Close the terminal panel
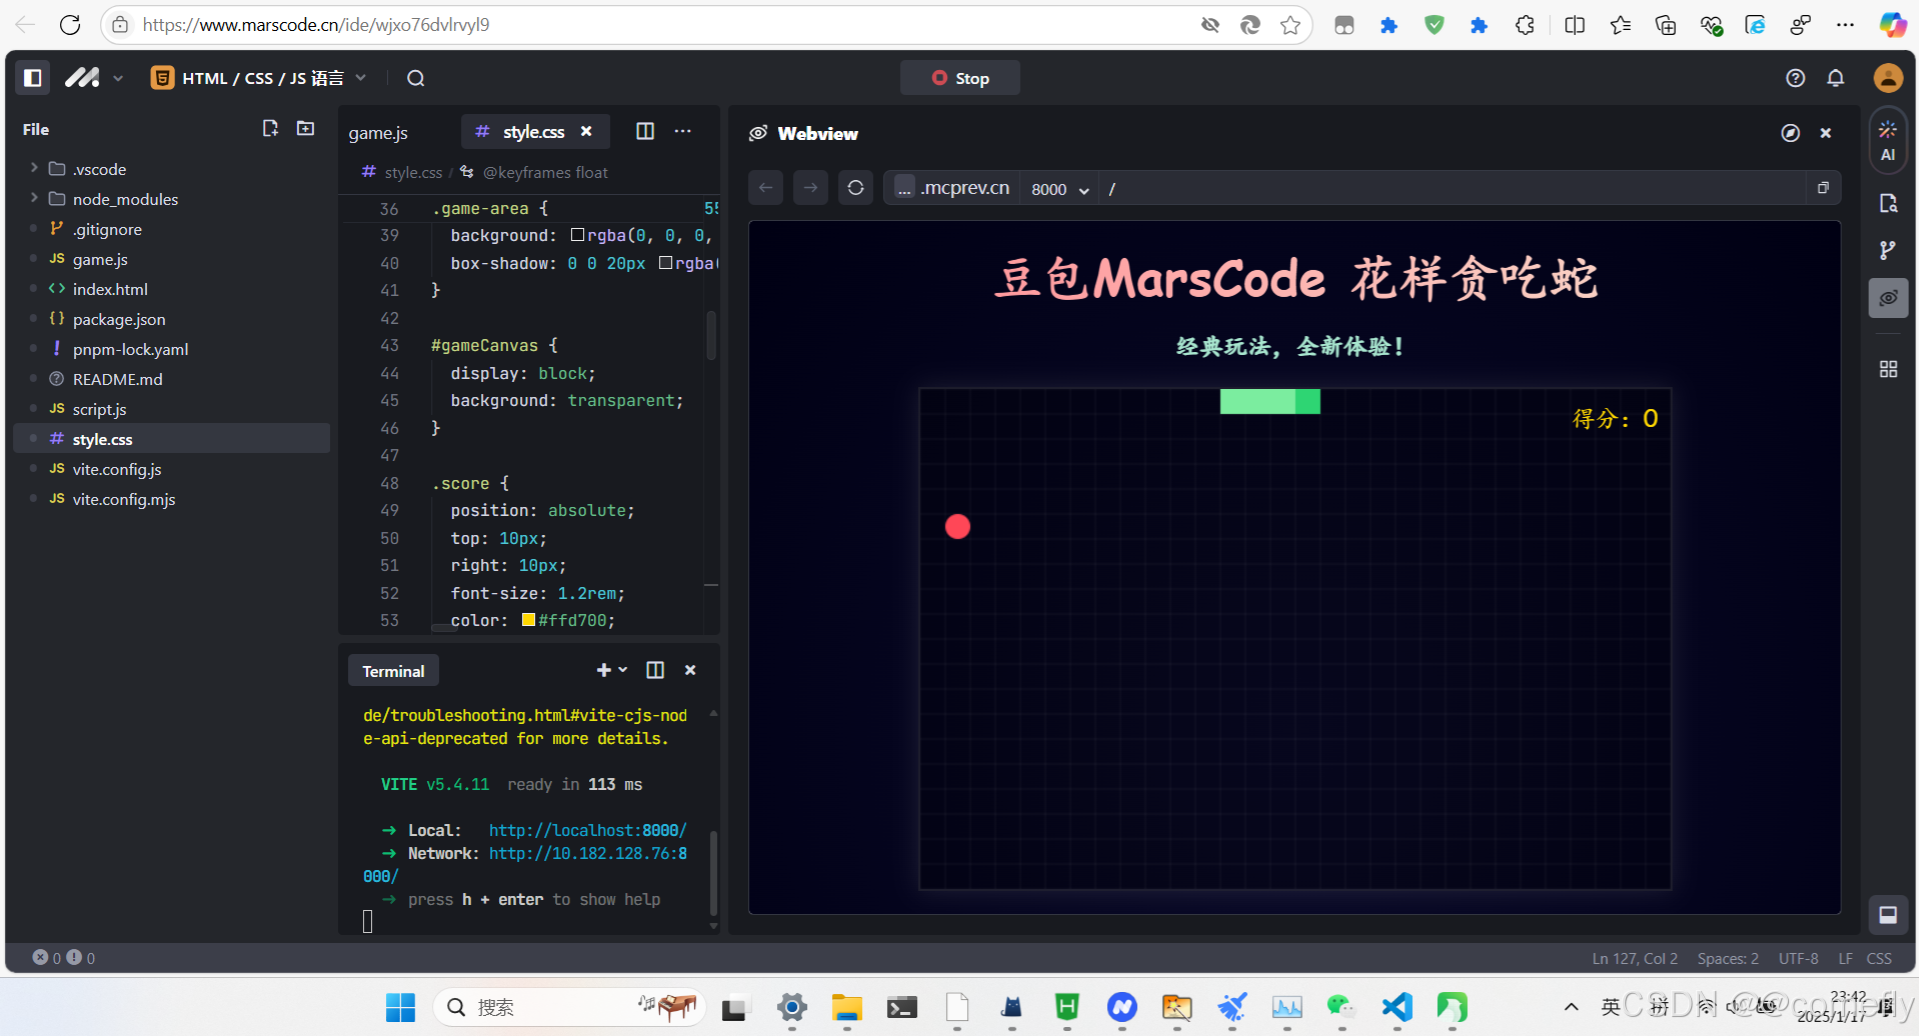The width and height of the screenshot is (1919, 1036). (x=690, y=670)
